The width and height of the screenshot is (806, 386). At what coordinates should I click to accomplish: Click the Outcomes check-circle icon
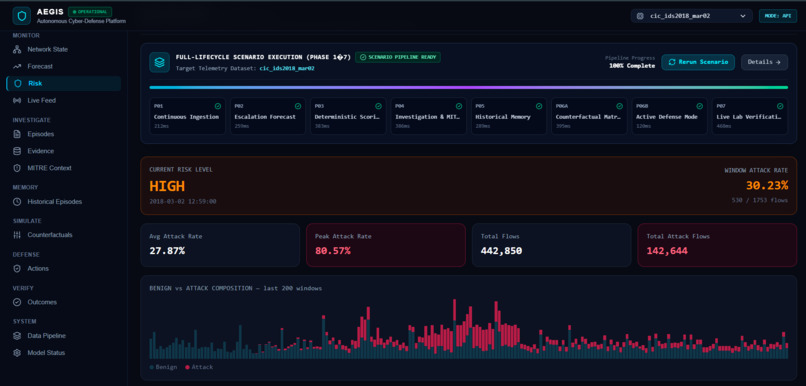(x=17, y=302)
